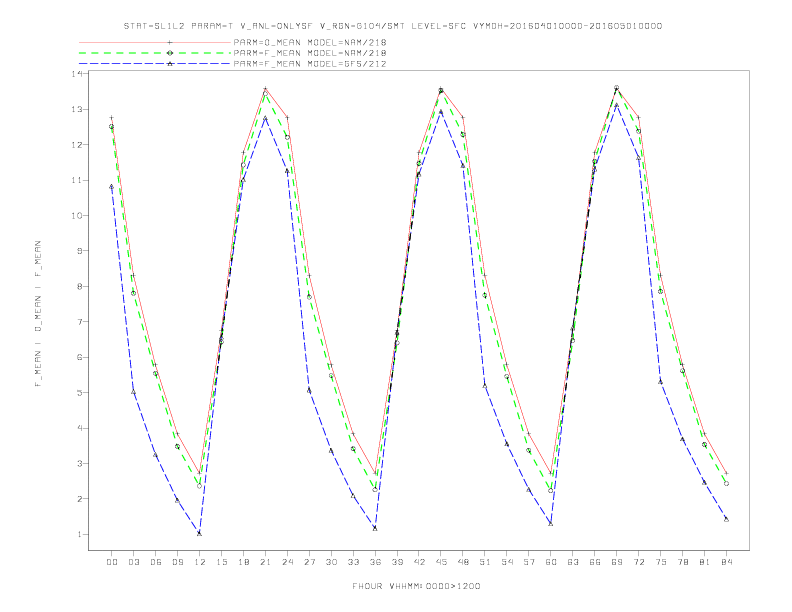Click green NAM circle point at hour 00
Screen dimensions: 792x612
point(112,127)
